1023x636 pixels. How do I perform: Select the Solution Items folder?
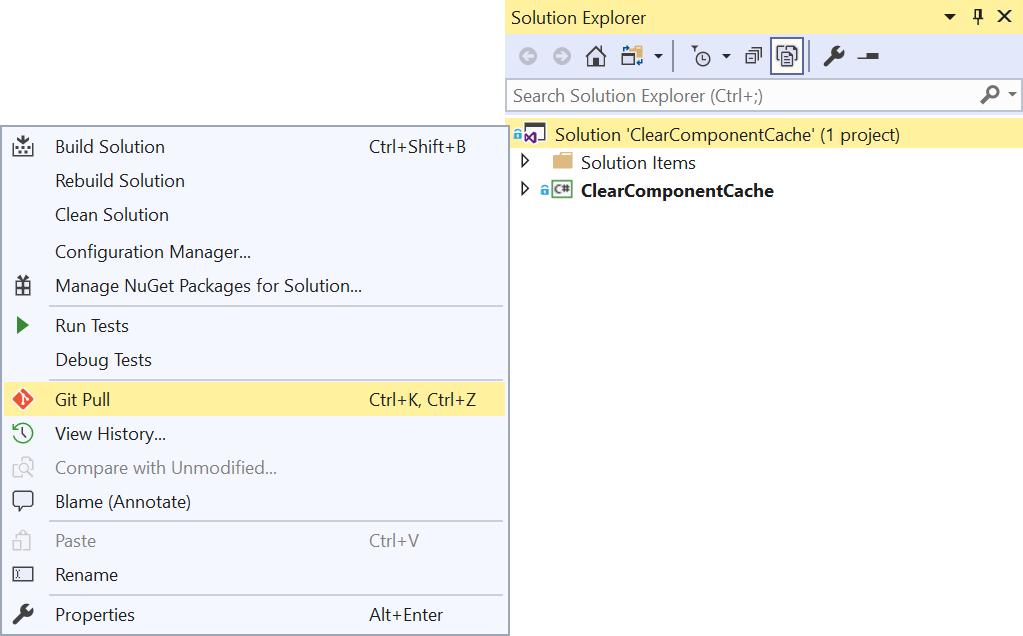[638, 162]
